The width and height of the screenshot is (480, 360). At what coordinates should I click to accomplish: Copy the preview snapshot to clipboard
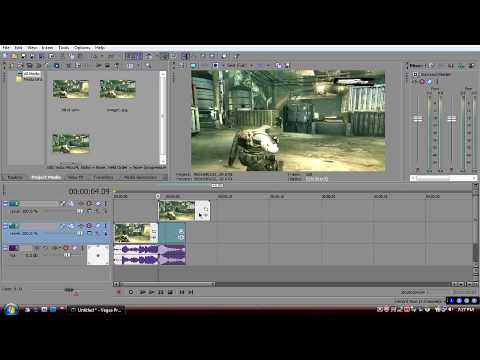click(278, 66)
